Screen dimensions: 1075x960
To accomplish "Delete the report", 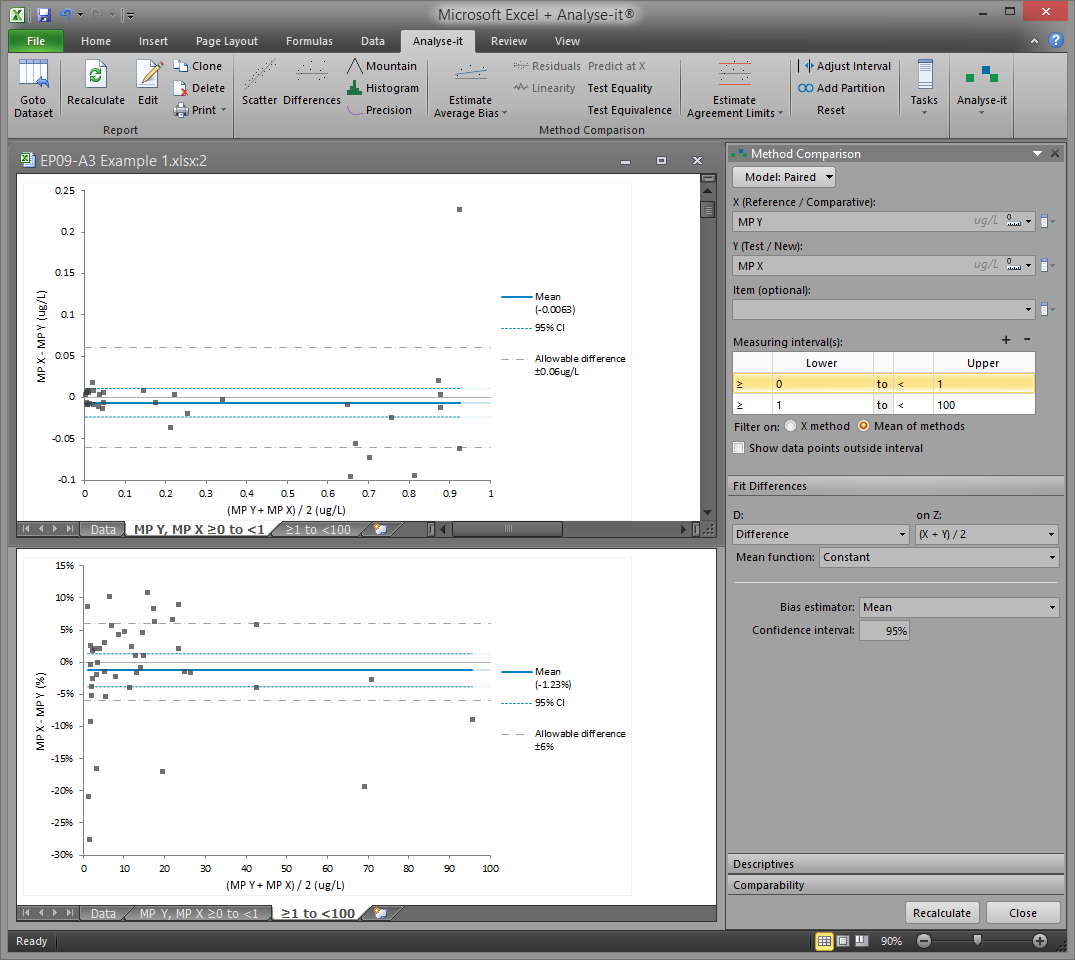I will pyautogui.click(x=199, y=88).
